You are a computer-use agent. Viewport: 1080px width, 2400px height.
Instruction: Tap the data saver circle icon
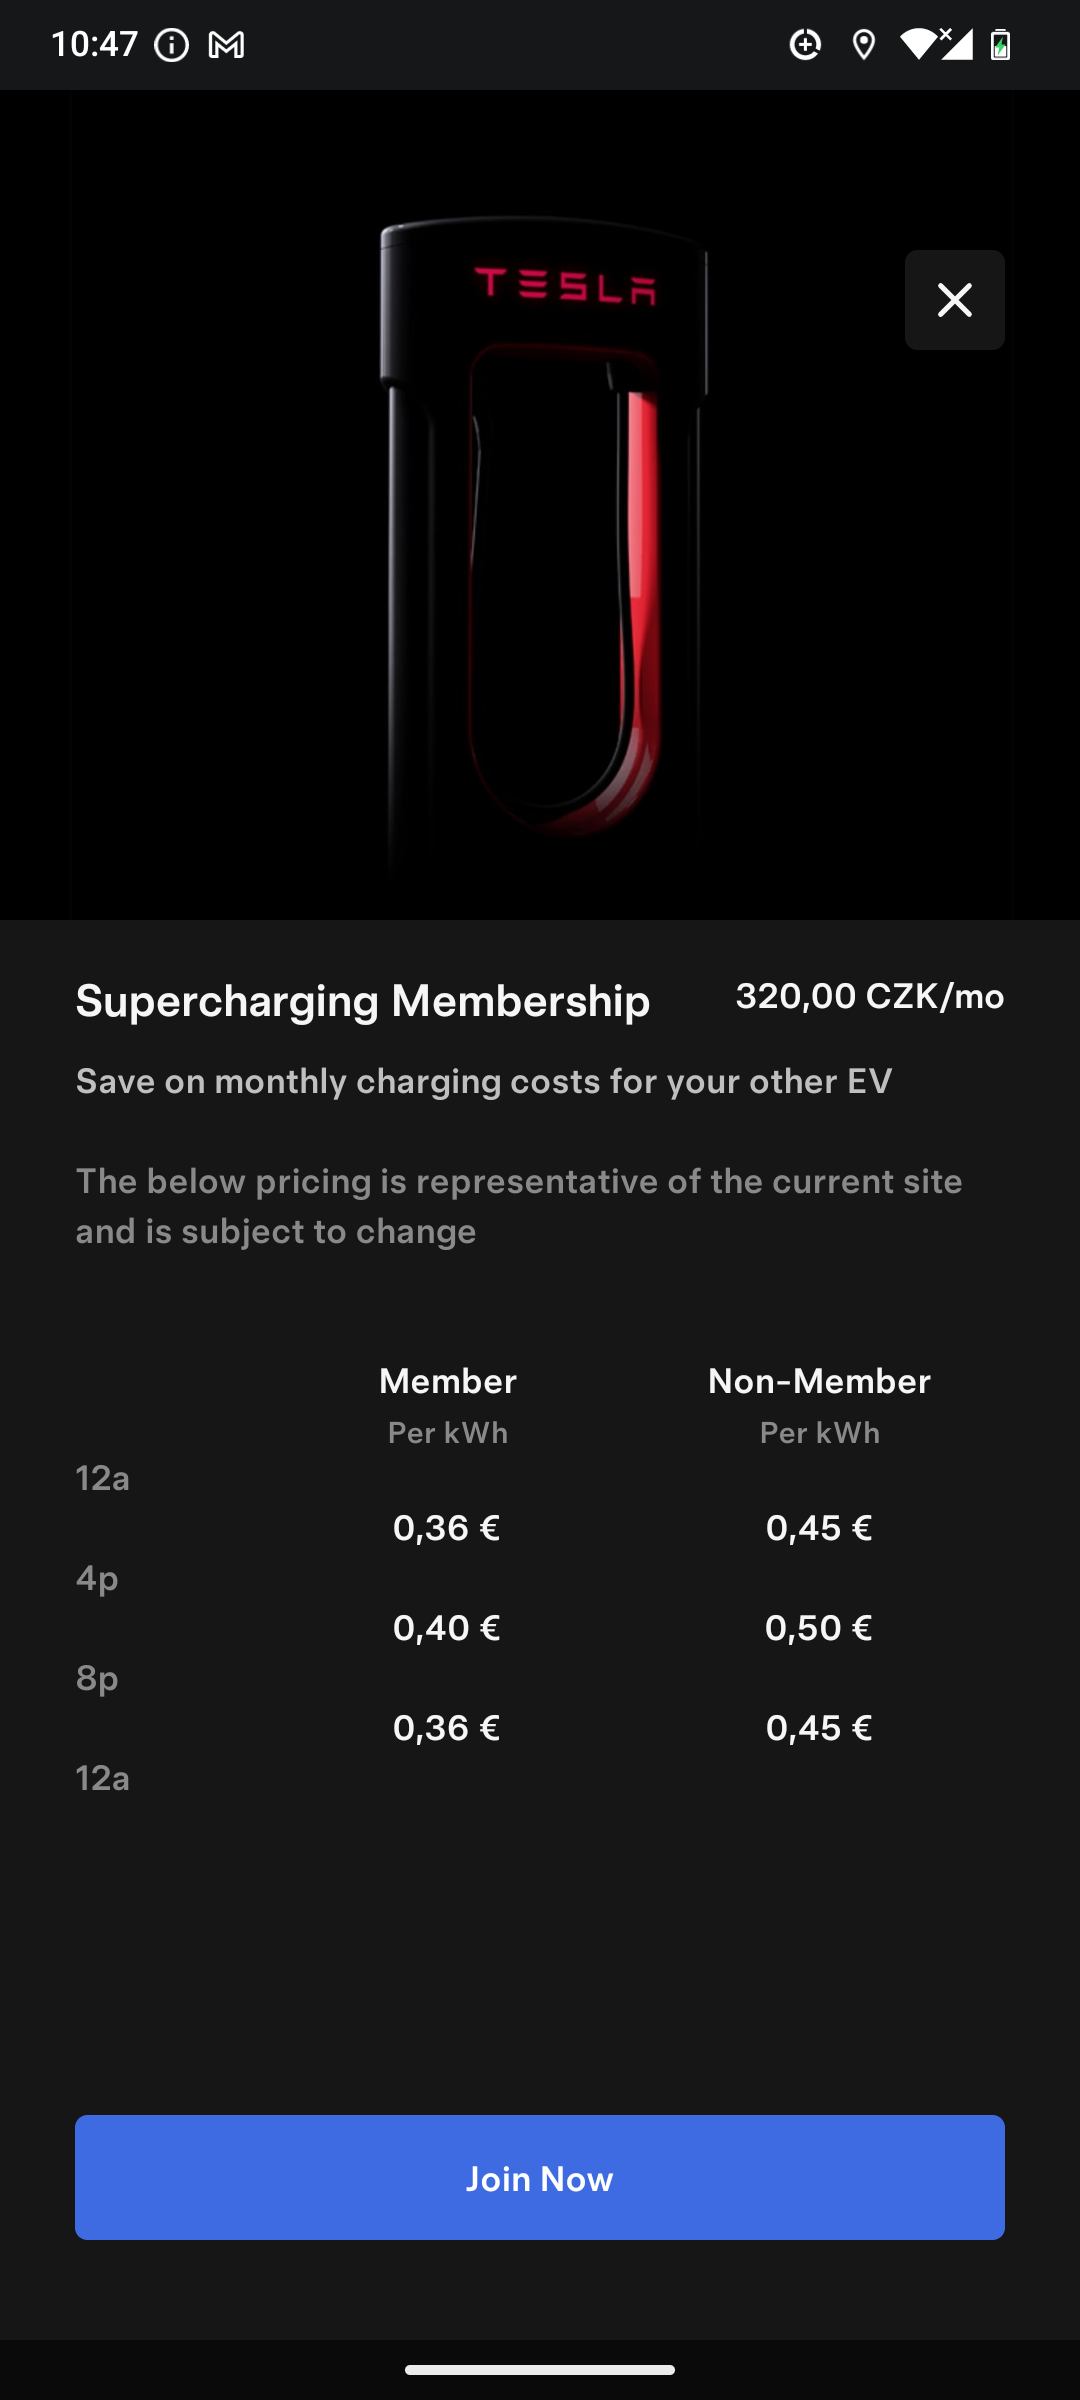click(805, 44)
